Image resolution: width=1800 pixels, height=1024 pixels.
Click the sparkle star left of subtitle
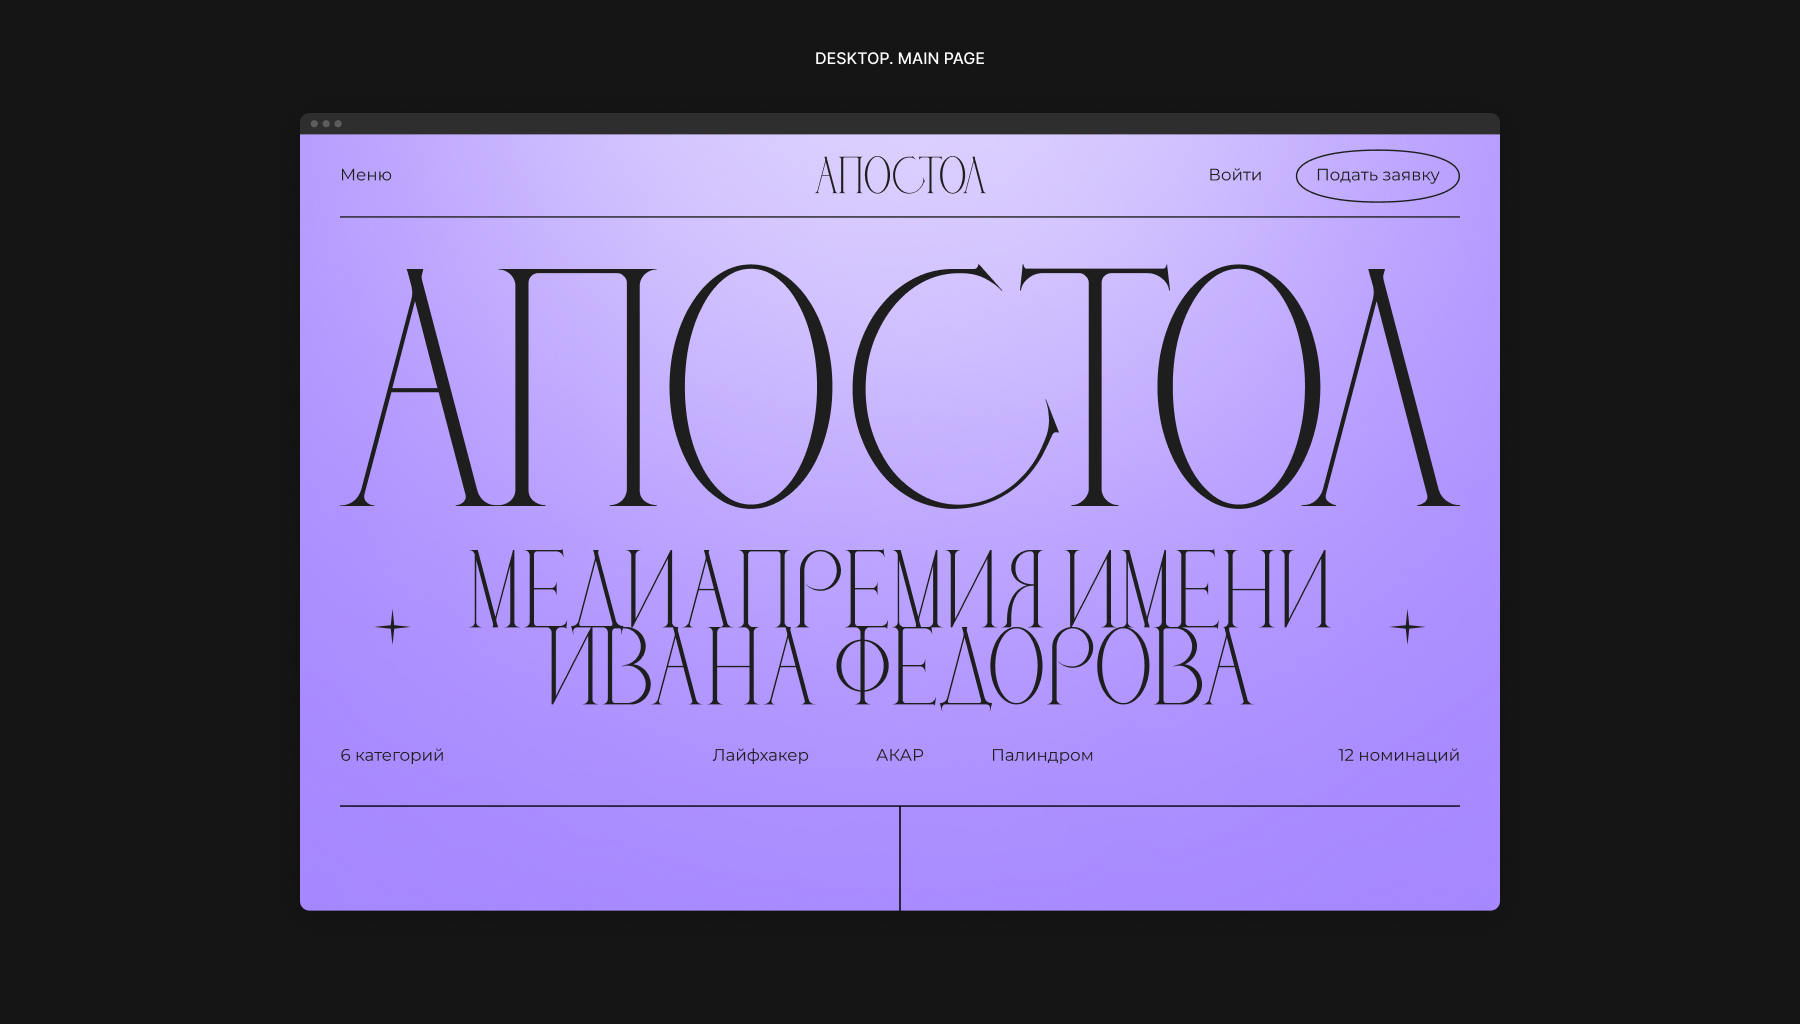pyautogui.click(x=393, y=627)
